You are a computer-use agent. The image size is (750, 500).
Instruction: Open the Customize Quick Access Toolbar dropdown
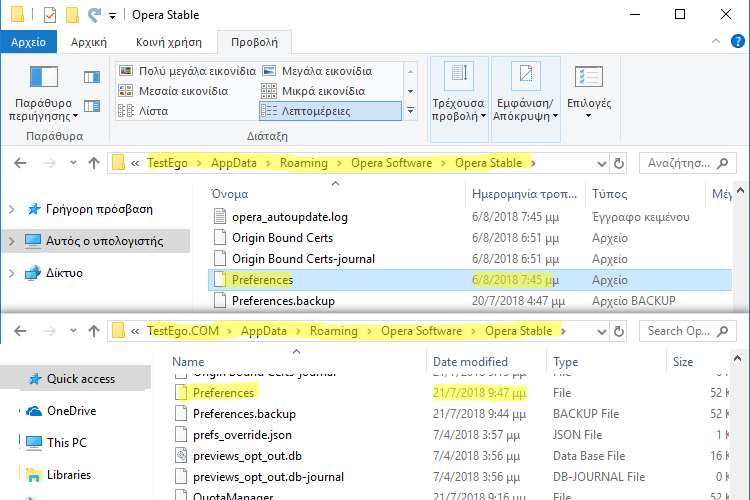(112, 16)
